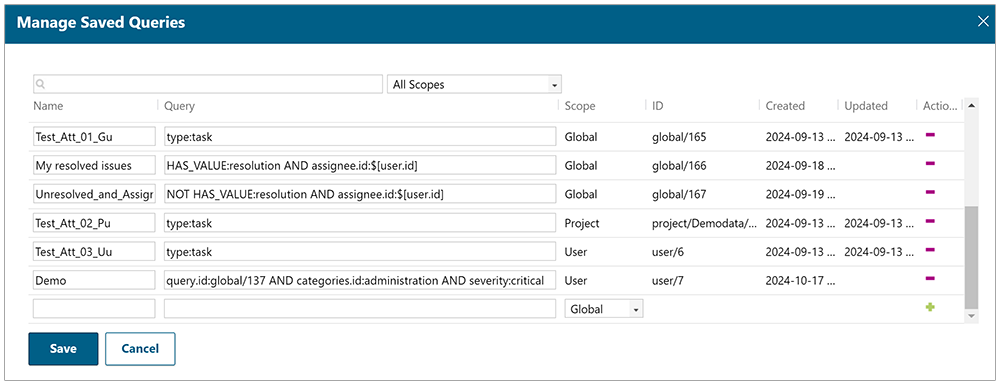
Task: Delete the Test_Att_03_Uu user query
Action: (930, 250)
